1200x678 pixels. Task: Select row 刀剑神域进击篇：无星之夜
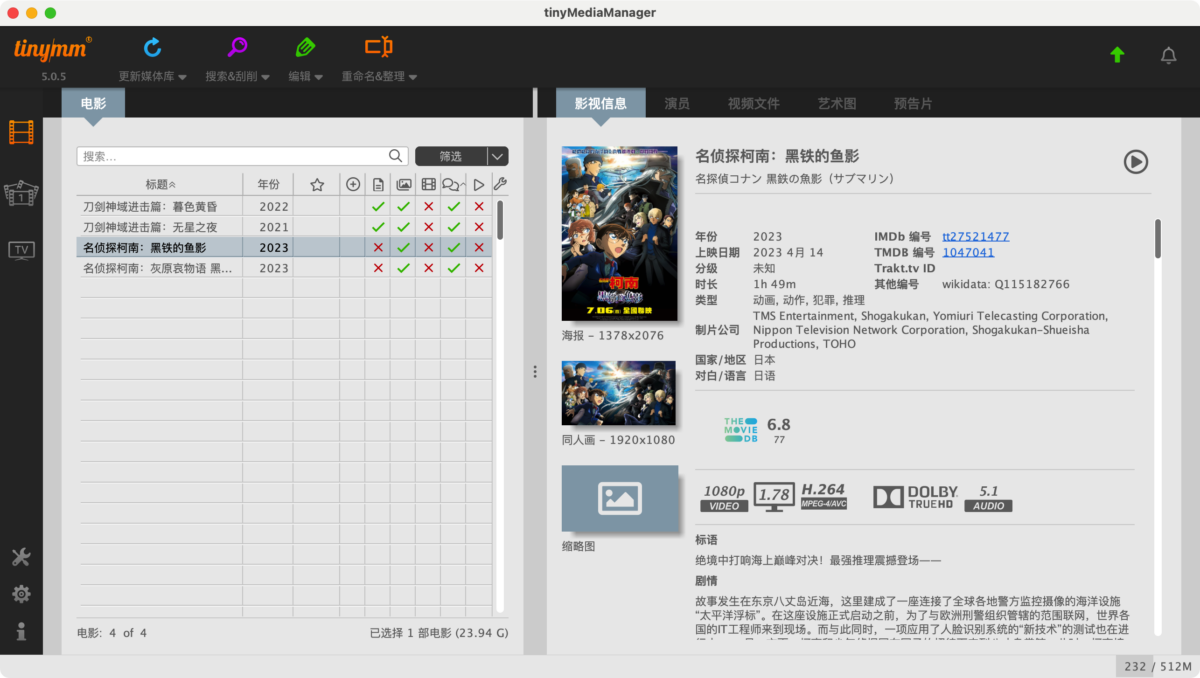pyautogui.click(x=284, y=227)
